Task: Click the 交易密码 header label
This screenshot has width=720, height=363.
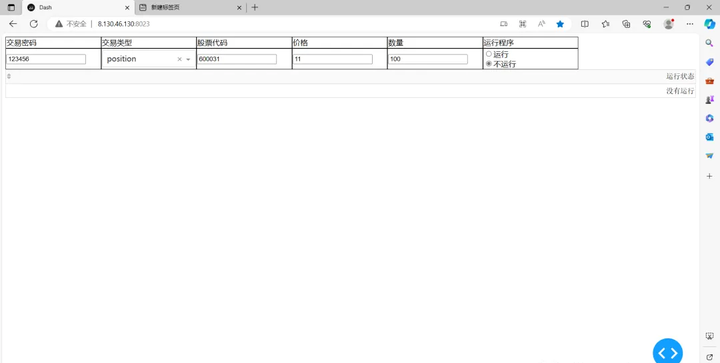Action: coord(21,43)
